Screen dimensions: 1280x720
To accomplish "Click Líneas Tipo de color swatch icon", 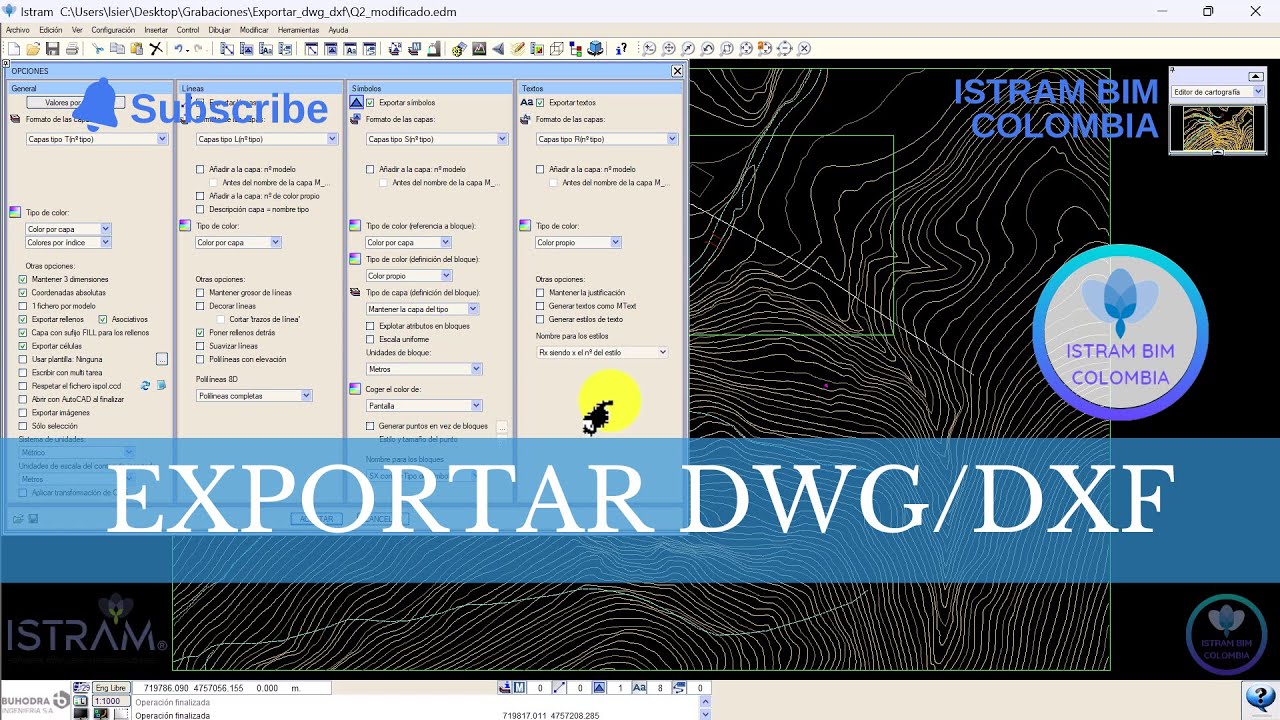I will (185, 226).
